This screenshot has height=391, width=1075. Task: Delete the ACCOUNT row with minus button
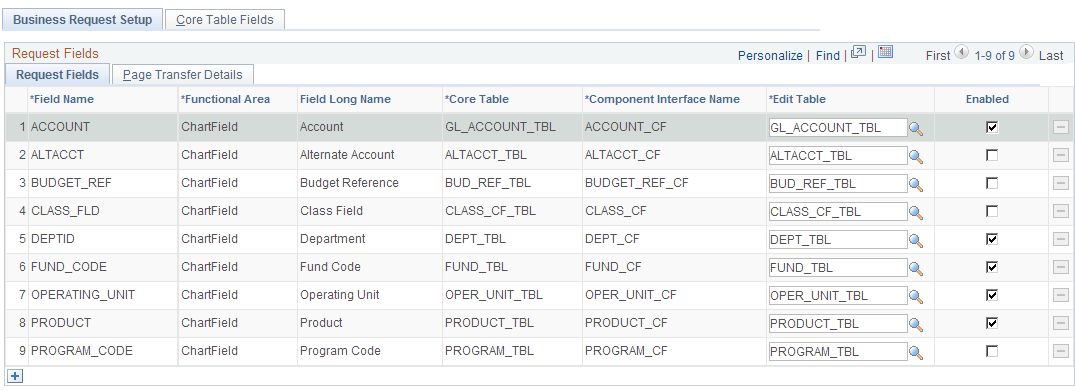tap(1061, 128)
